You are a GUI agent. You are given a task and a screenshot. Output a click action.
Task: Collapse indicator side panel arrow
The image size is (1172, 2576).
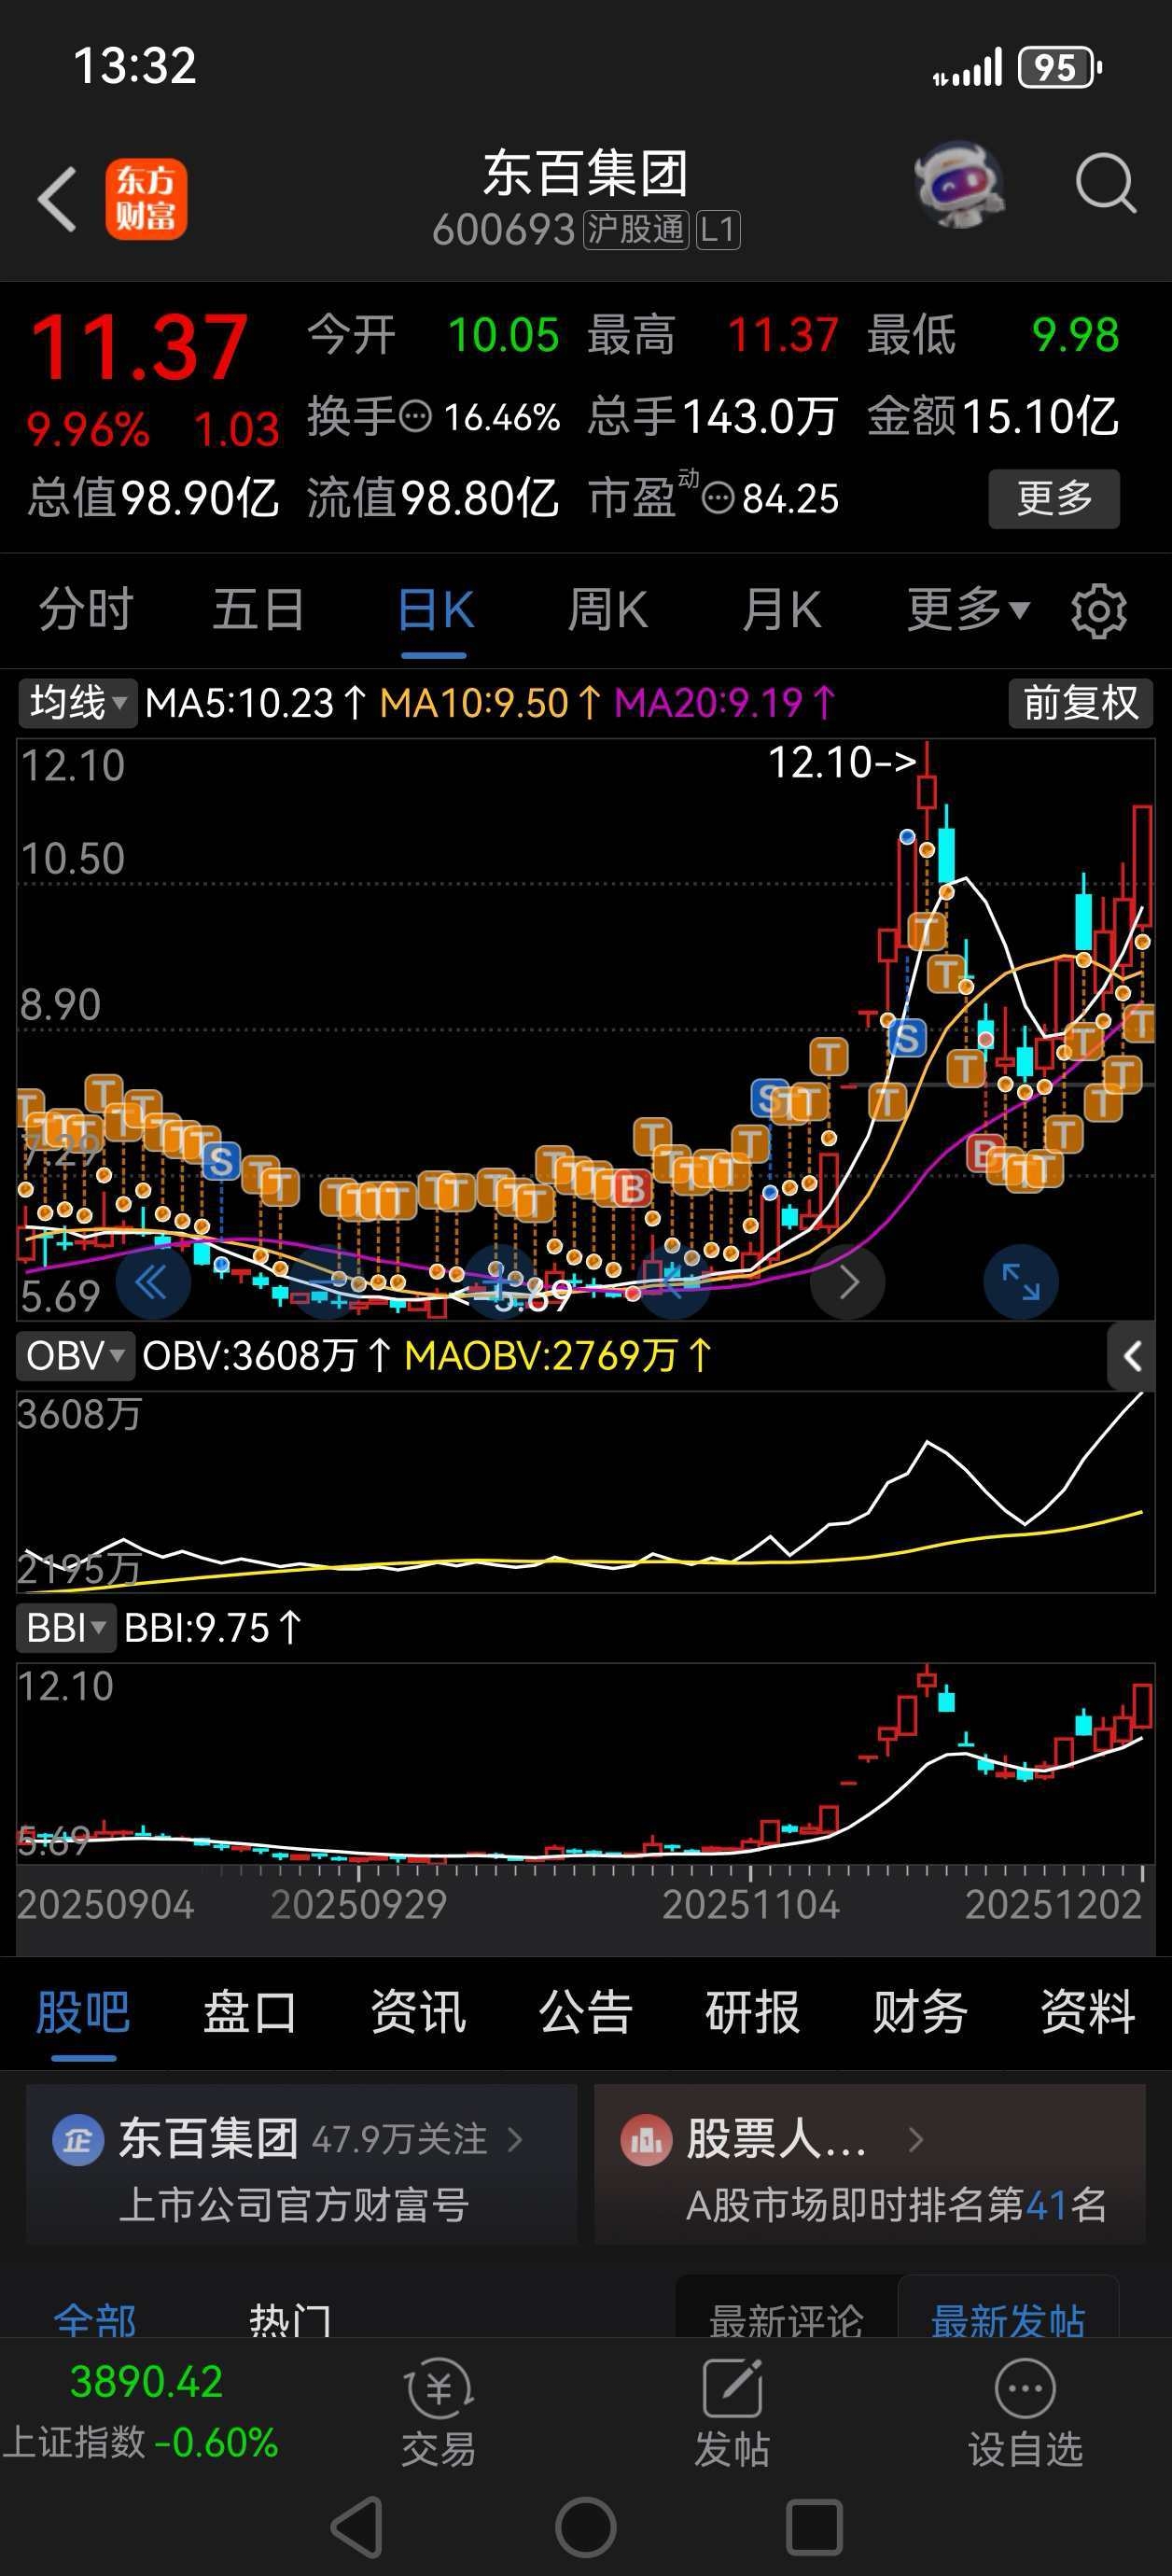click(1132, 1356)
